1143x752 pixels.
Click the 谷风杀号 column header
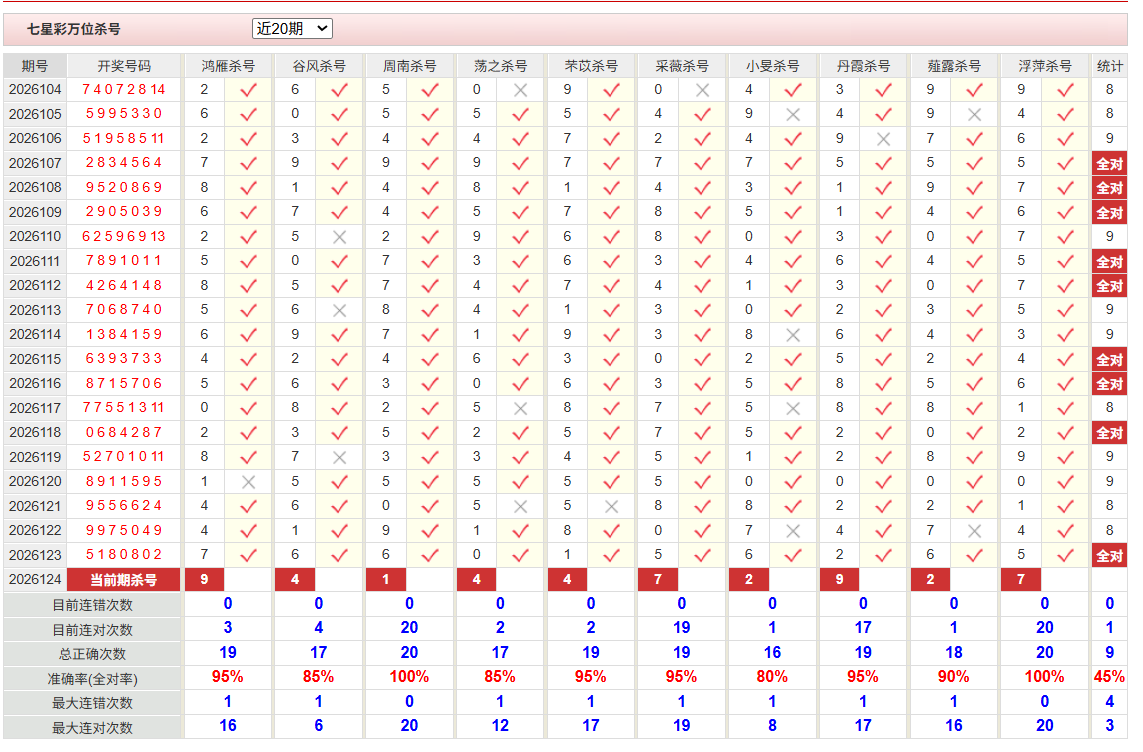319,66
